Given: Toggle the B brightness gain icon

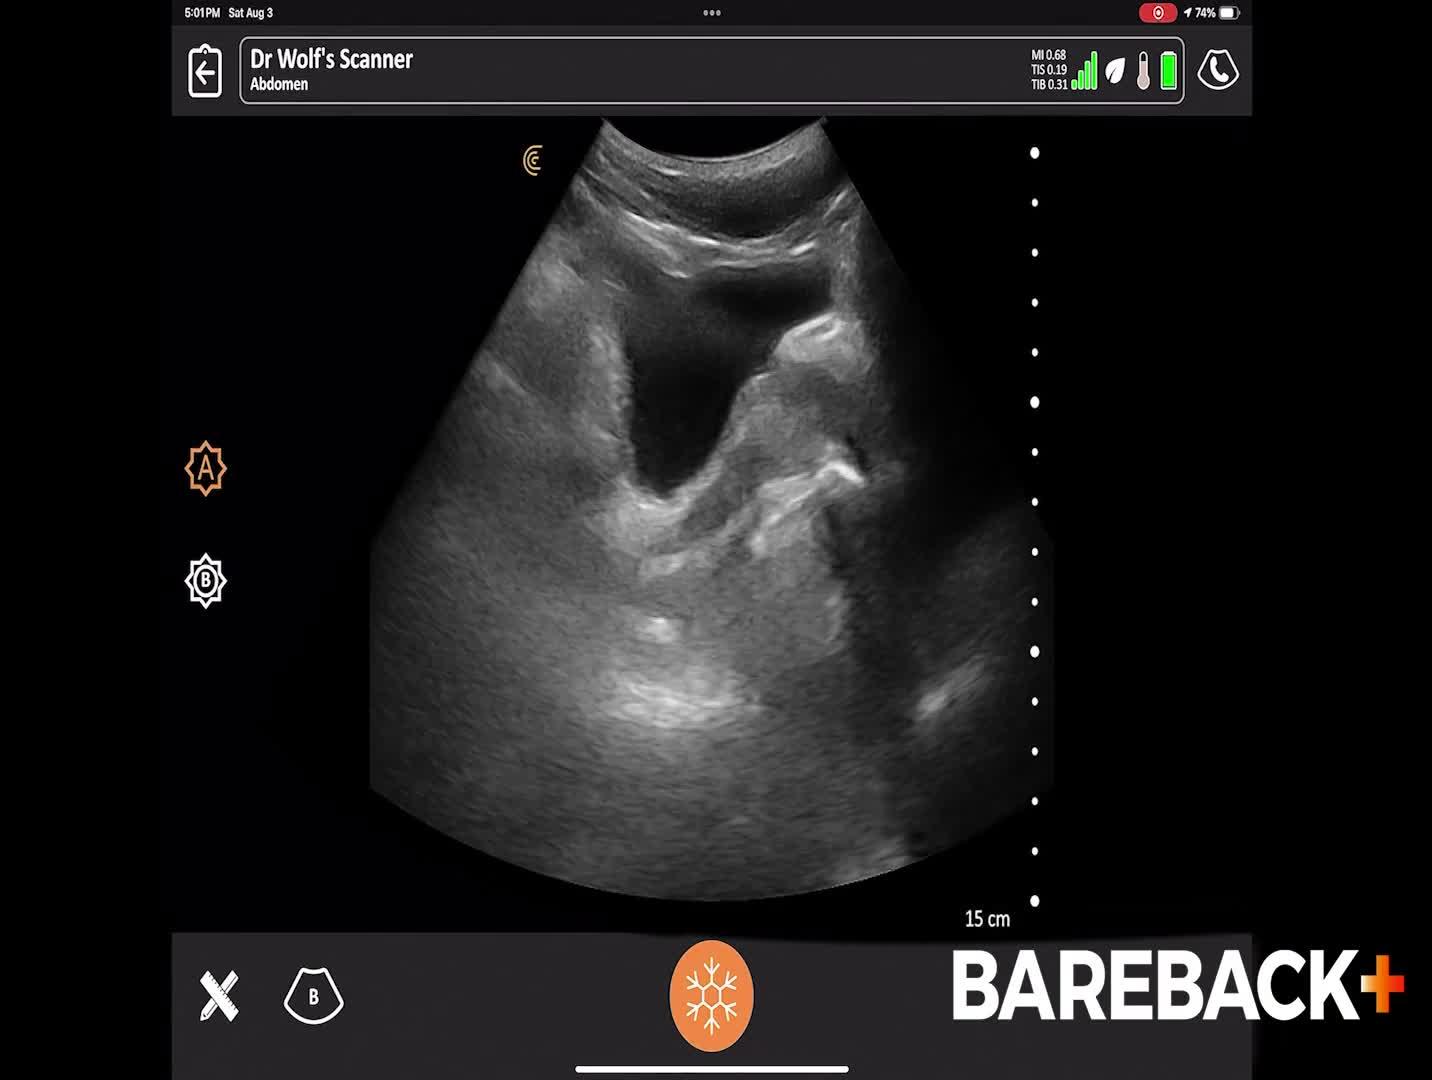Looking at the screenshot, I should coord(206,580).
